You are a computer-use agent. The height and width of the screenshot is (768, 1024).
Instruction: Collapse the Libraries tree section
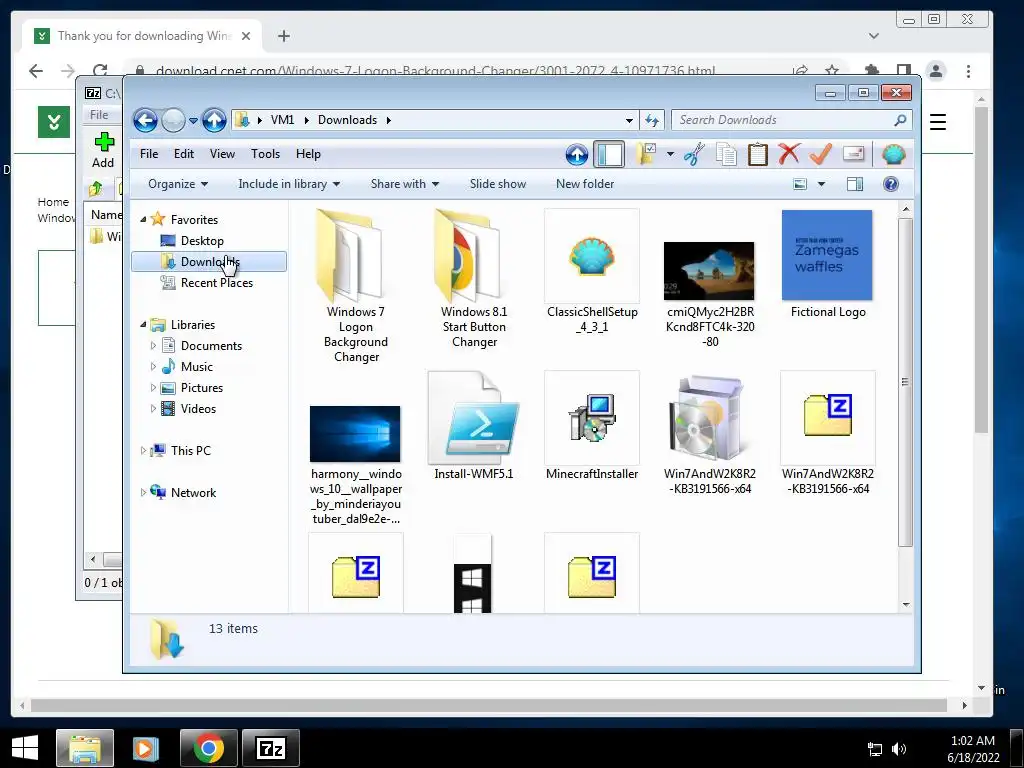tap(144, 325)
